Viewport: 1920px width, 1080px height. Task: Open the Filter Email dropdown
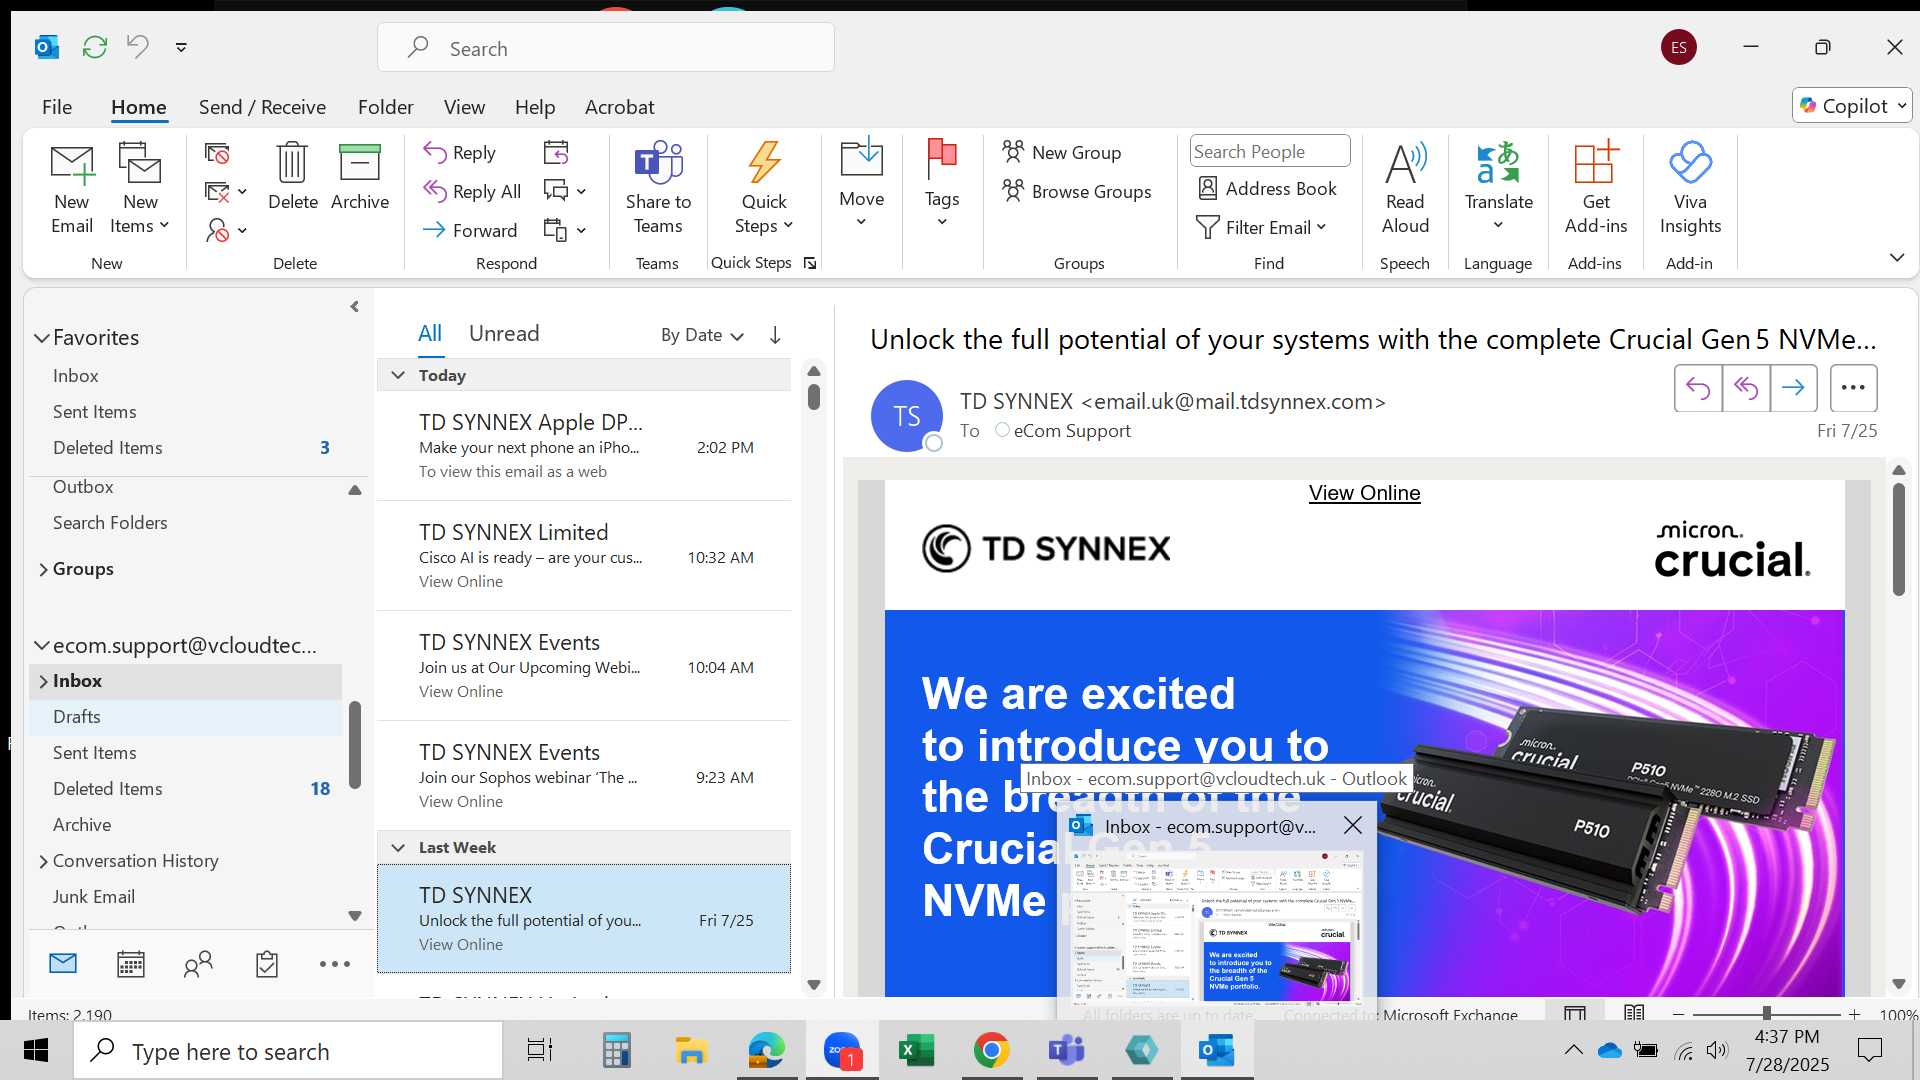[x=1262, y=228]
